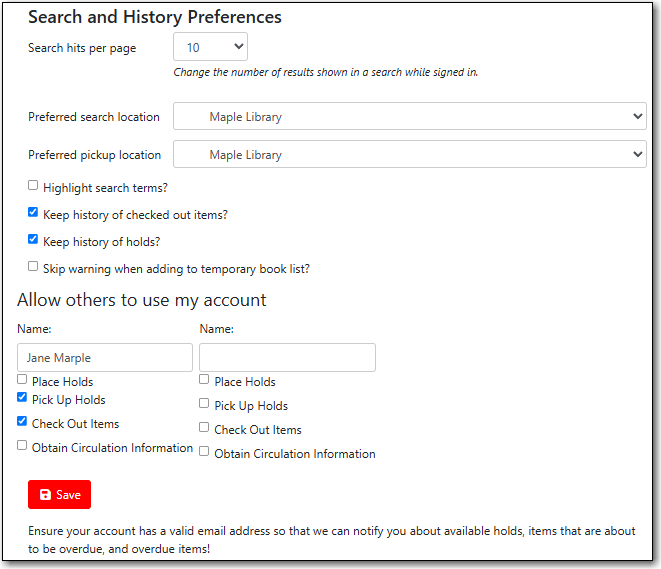
Task: Focus the empty Name input field
Action: 287,358
